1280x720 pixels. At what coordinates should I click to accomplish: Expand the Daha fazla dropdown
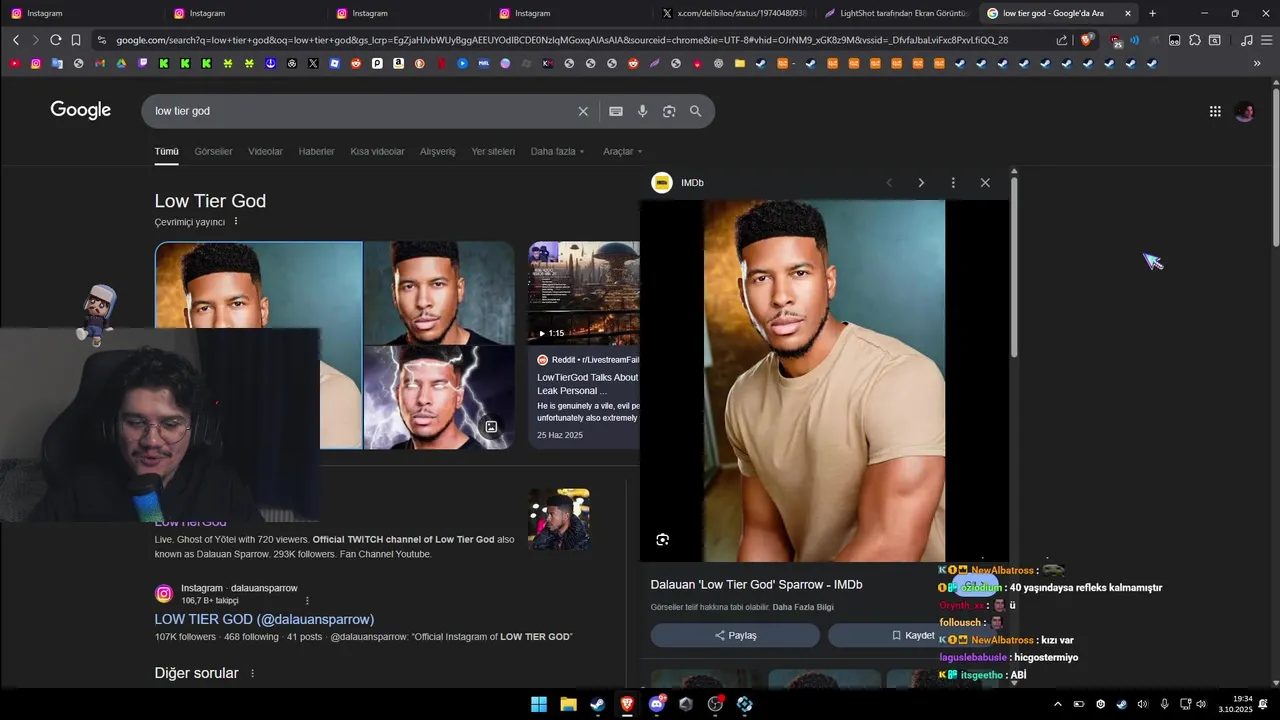pyautogui.click(x=557, y=151)
